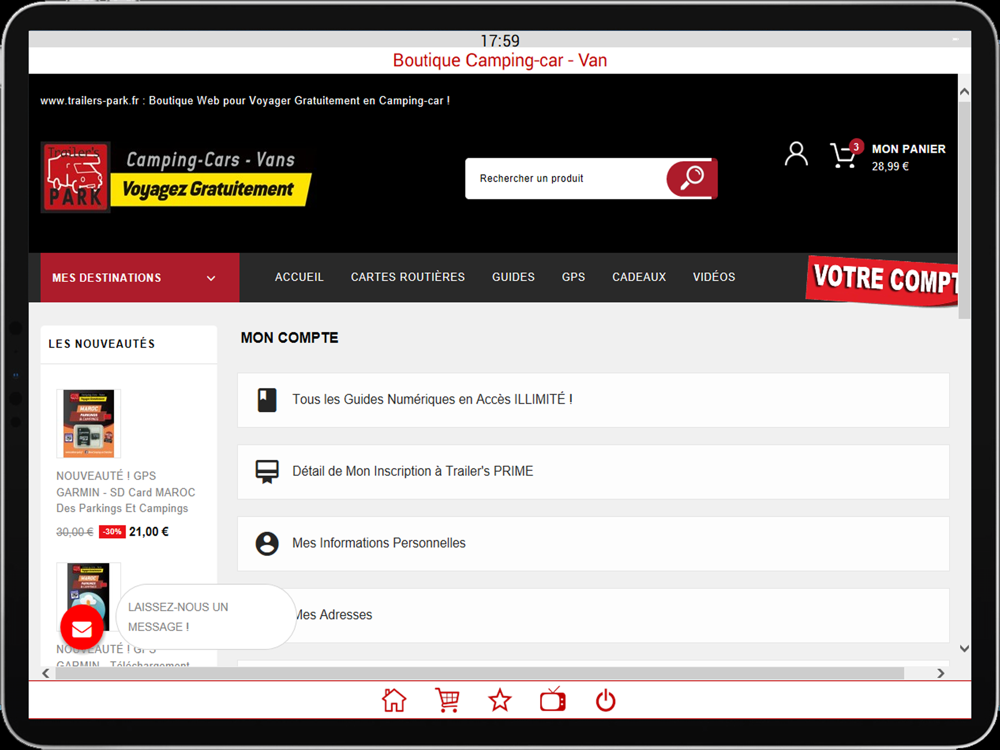
Task: Open the cart icon with badge 3
Action: coord(846,154)
